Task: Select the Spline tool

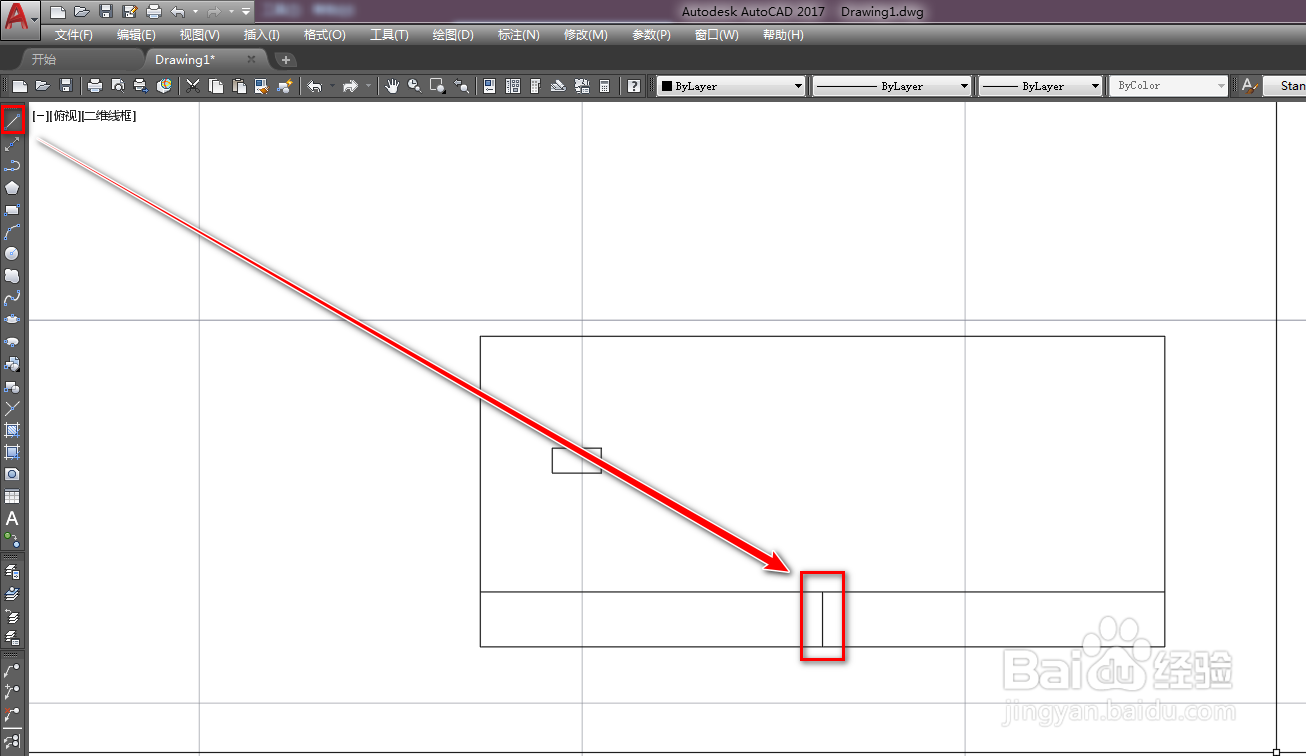Action: (x=12, y=297)
